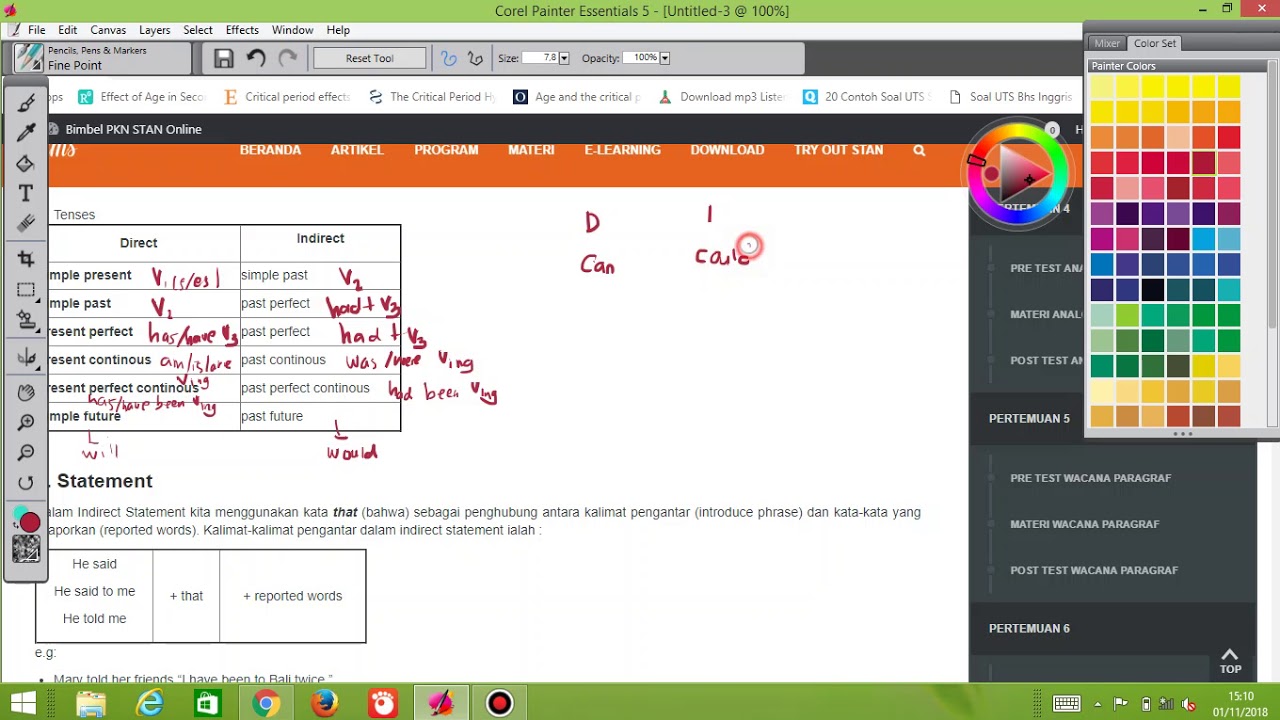Open File Explorer from taskbar
This screenshot has width=1280, height=720.
coord(90,704)
